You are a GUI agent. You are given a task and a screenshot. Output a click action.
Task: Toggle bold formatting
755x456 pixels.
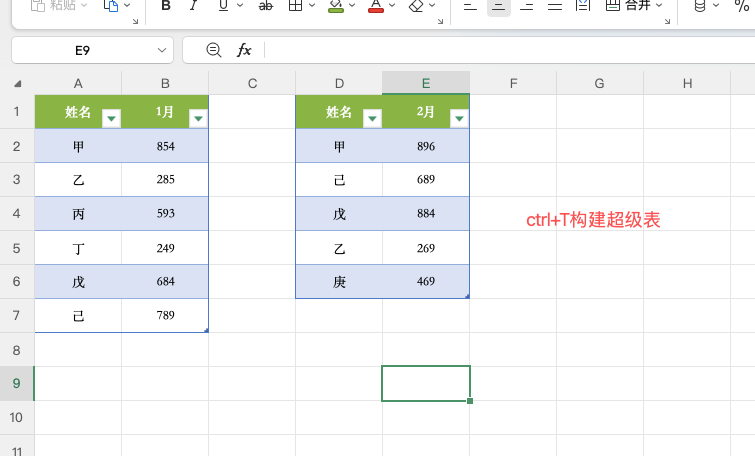click(166, 6)
